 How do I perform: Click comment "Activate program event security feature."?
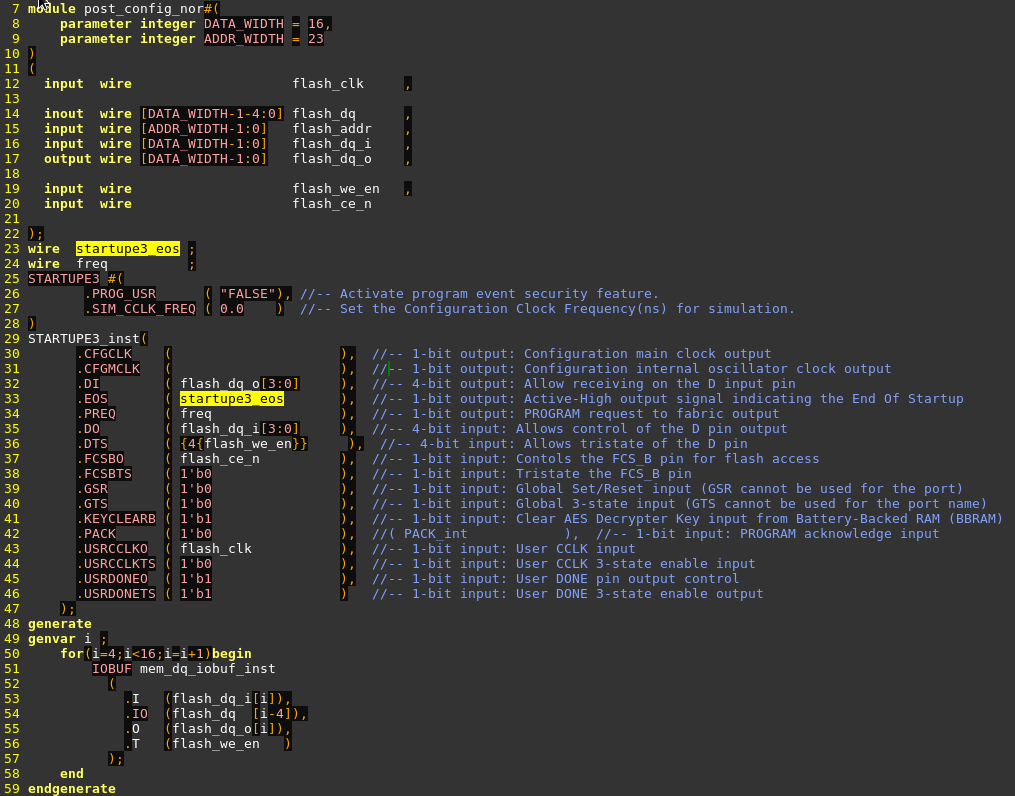[499, 294]
